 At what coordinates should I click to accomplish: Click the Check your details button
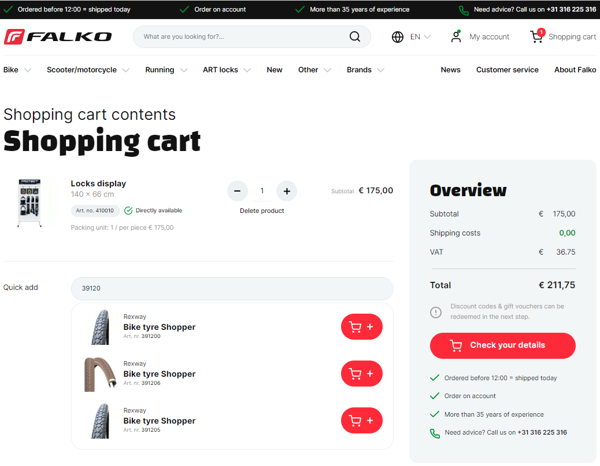502,346
